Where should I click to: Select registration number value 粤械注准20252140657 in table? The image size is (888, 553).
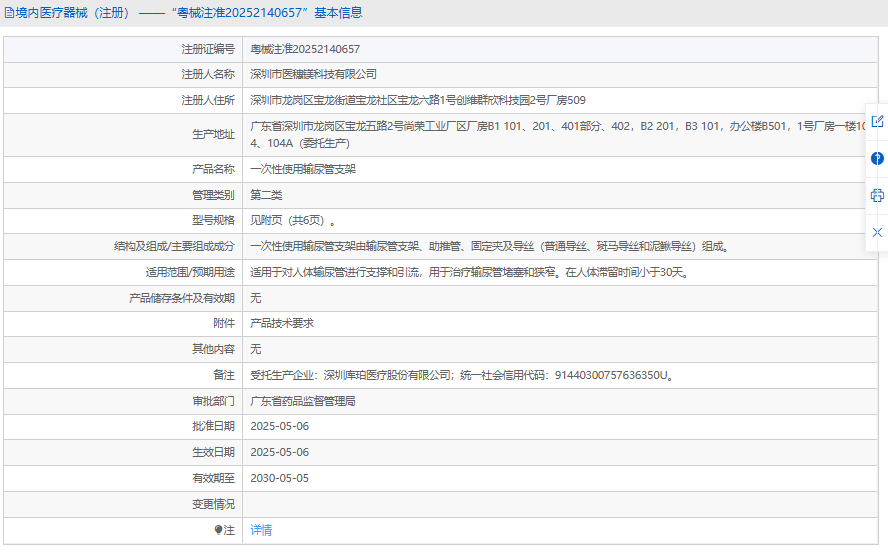[305, 49]
